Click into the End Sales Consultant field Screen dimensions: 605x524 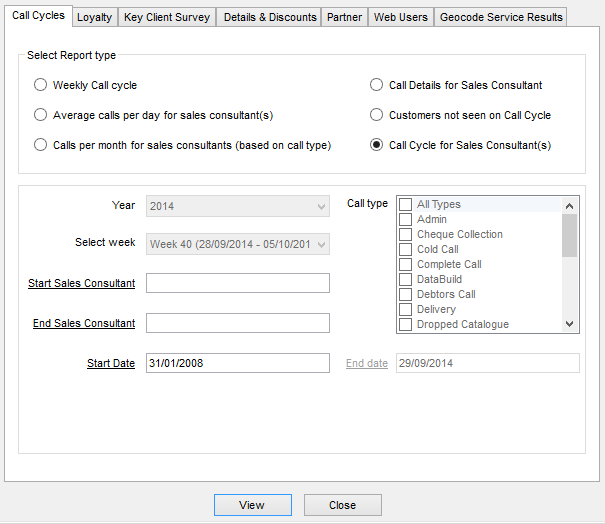(237, 323)
